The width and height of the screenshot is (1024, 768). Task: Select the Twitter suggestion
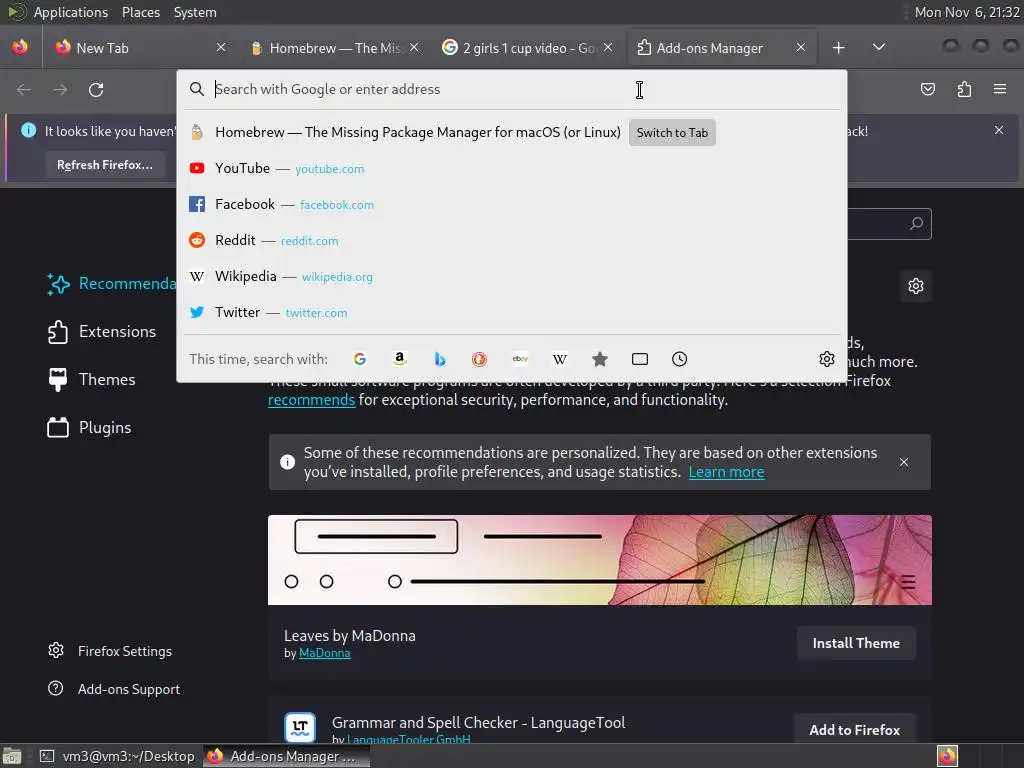[x=512, y=312]
